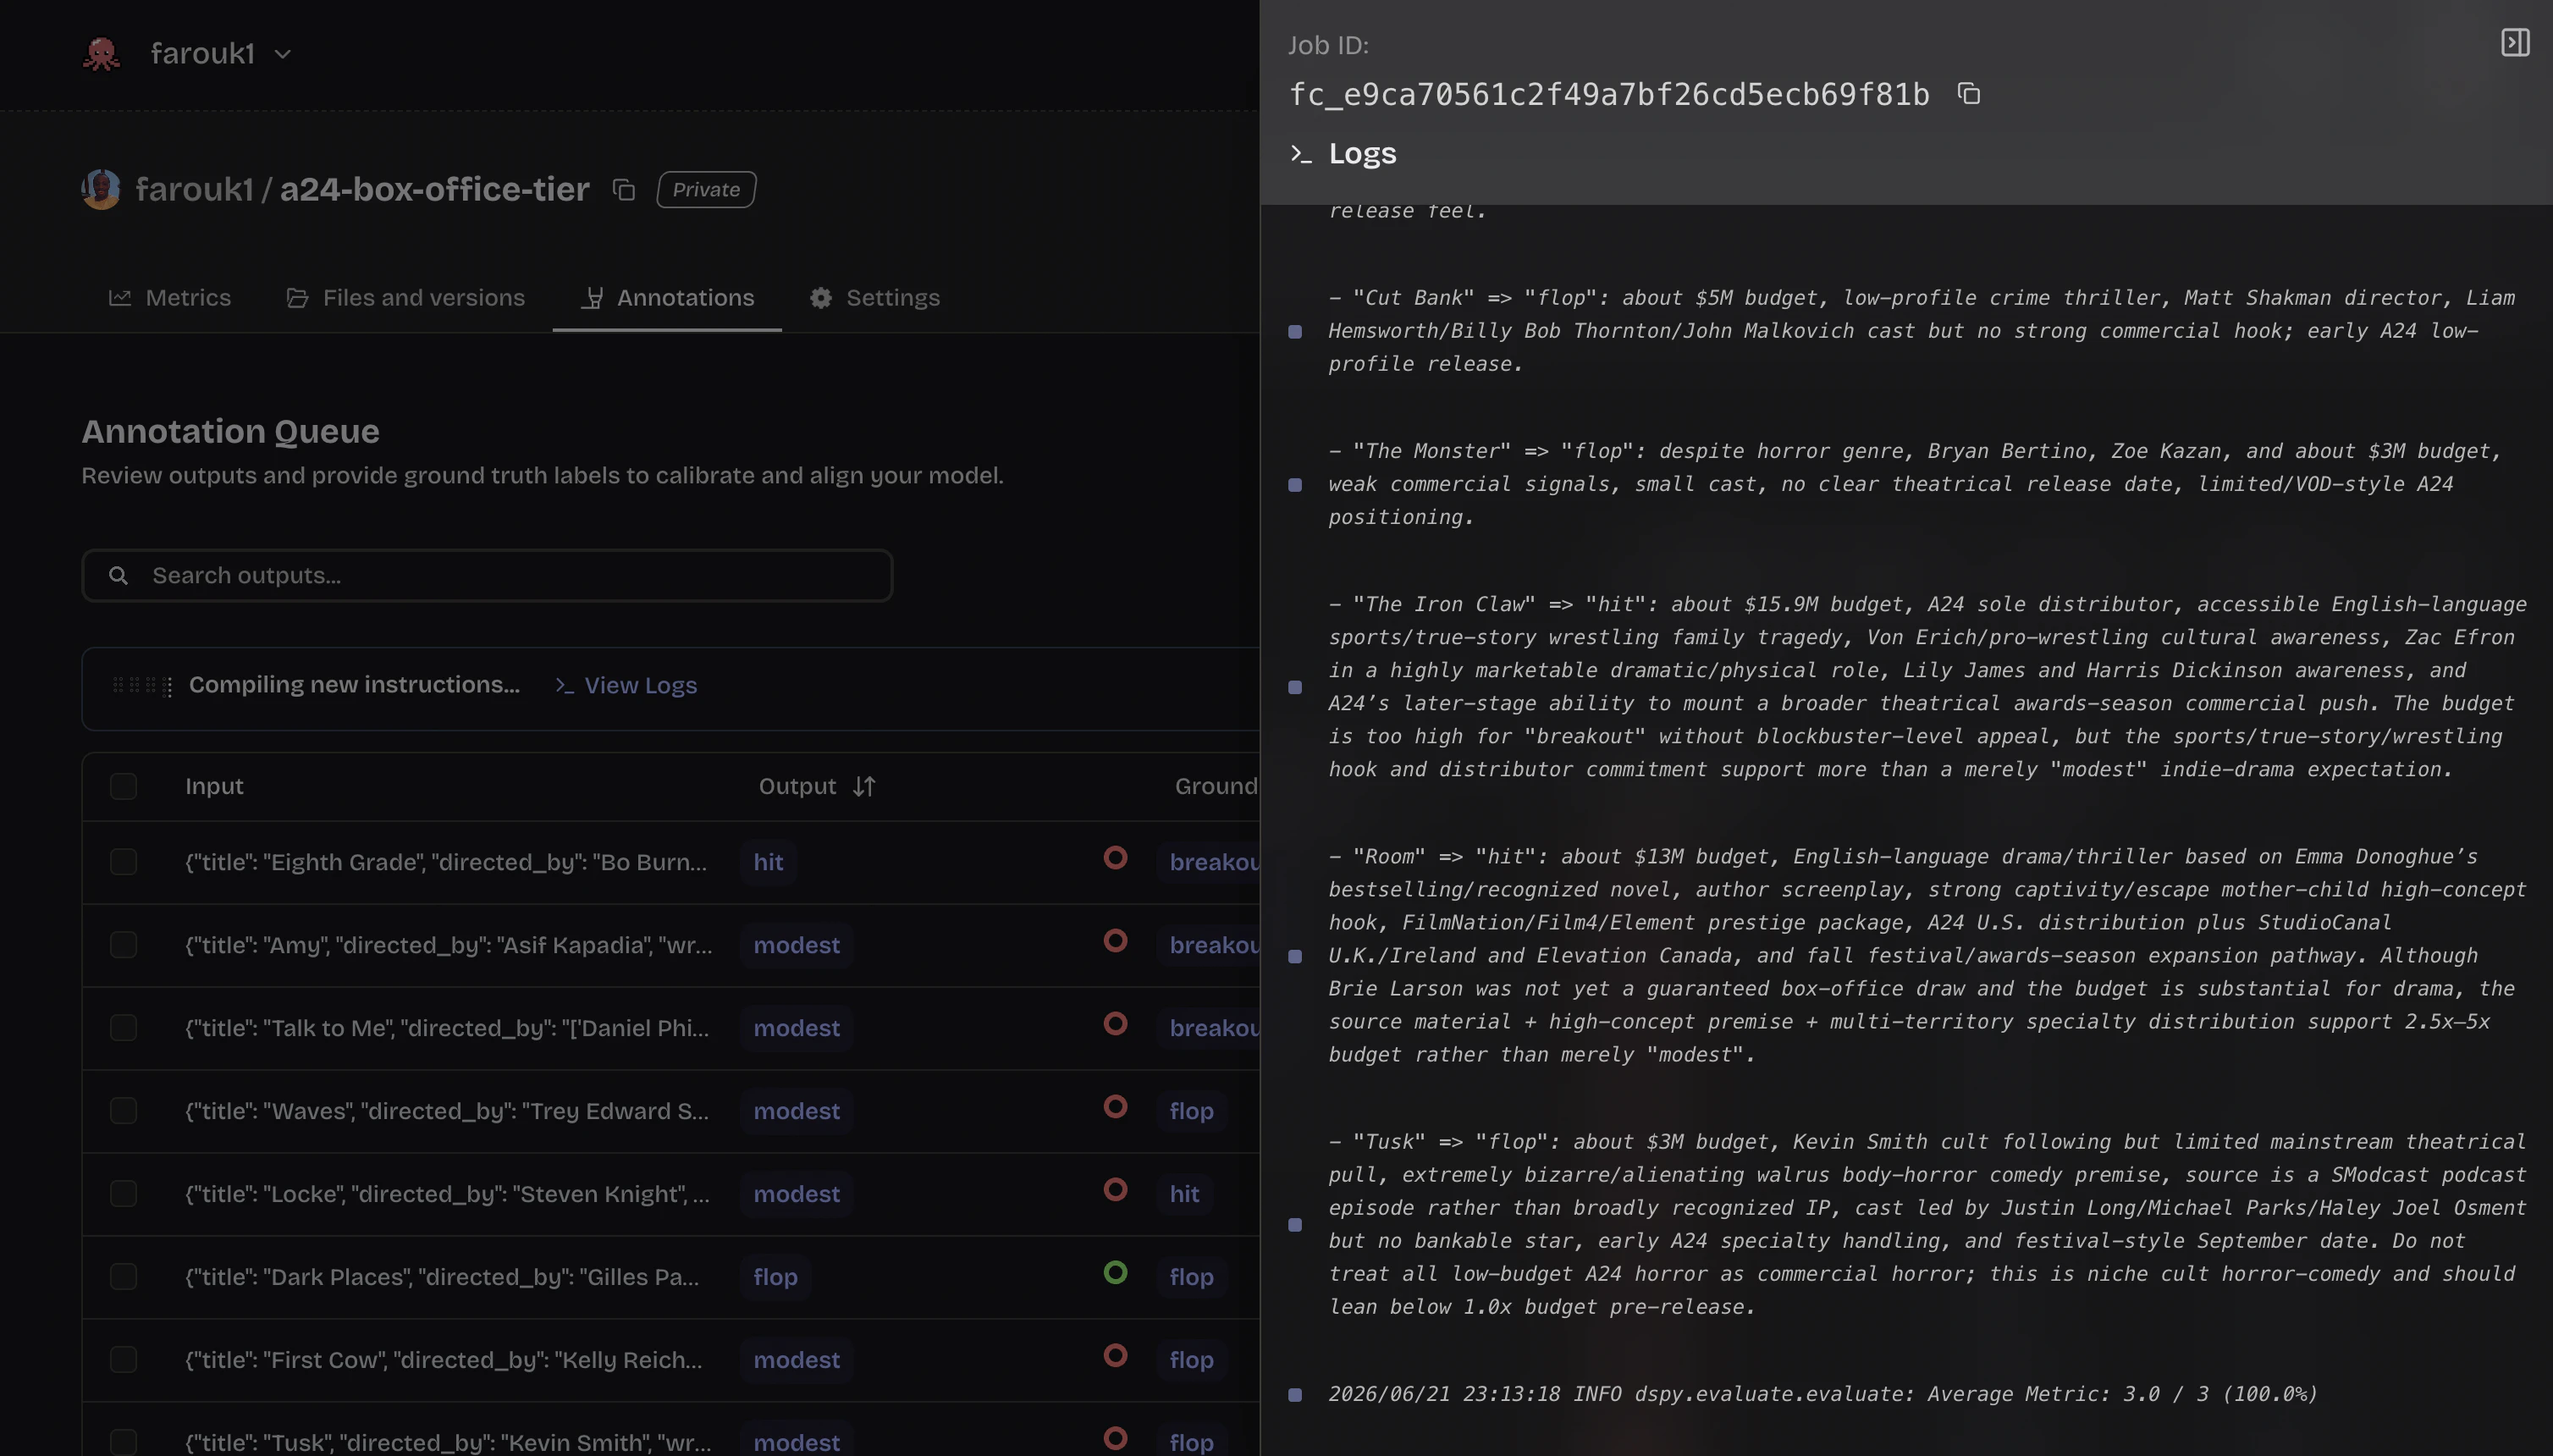Viewport: 2553px width, 1456px height.
Task: Click the log bullet beside Tusk log entry
Action: click(1295, 1225)
